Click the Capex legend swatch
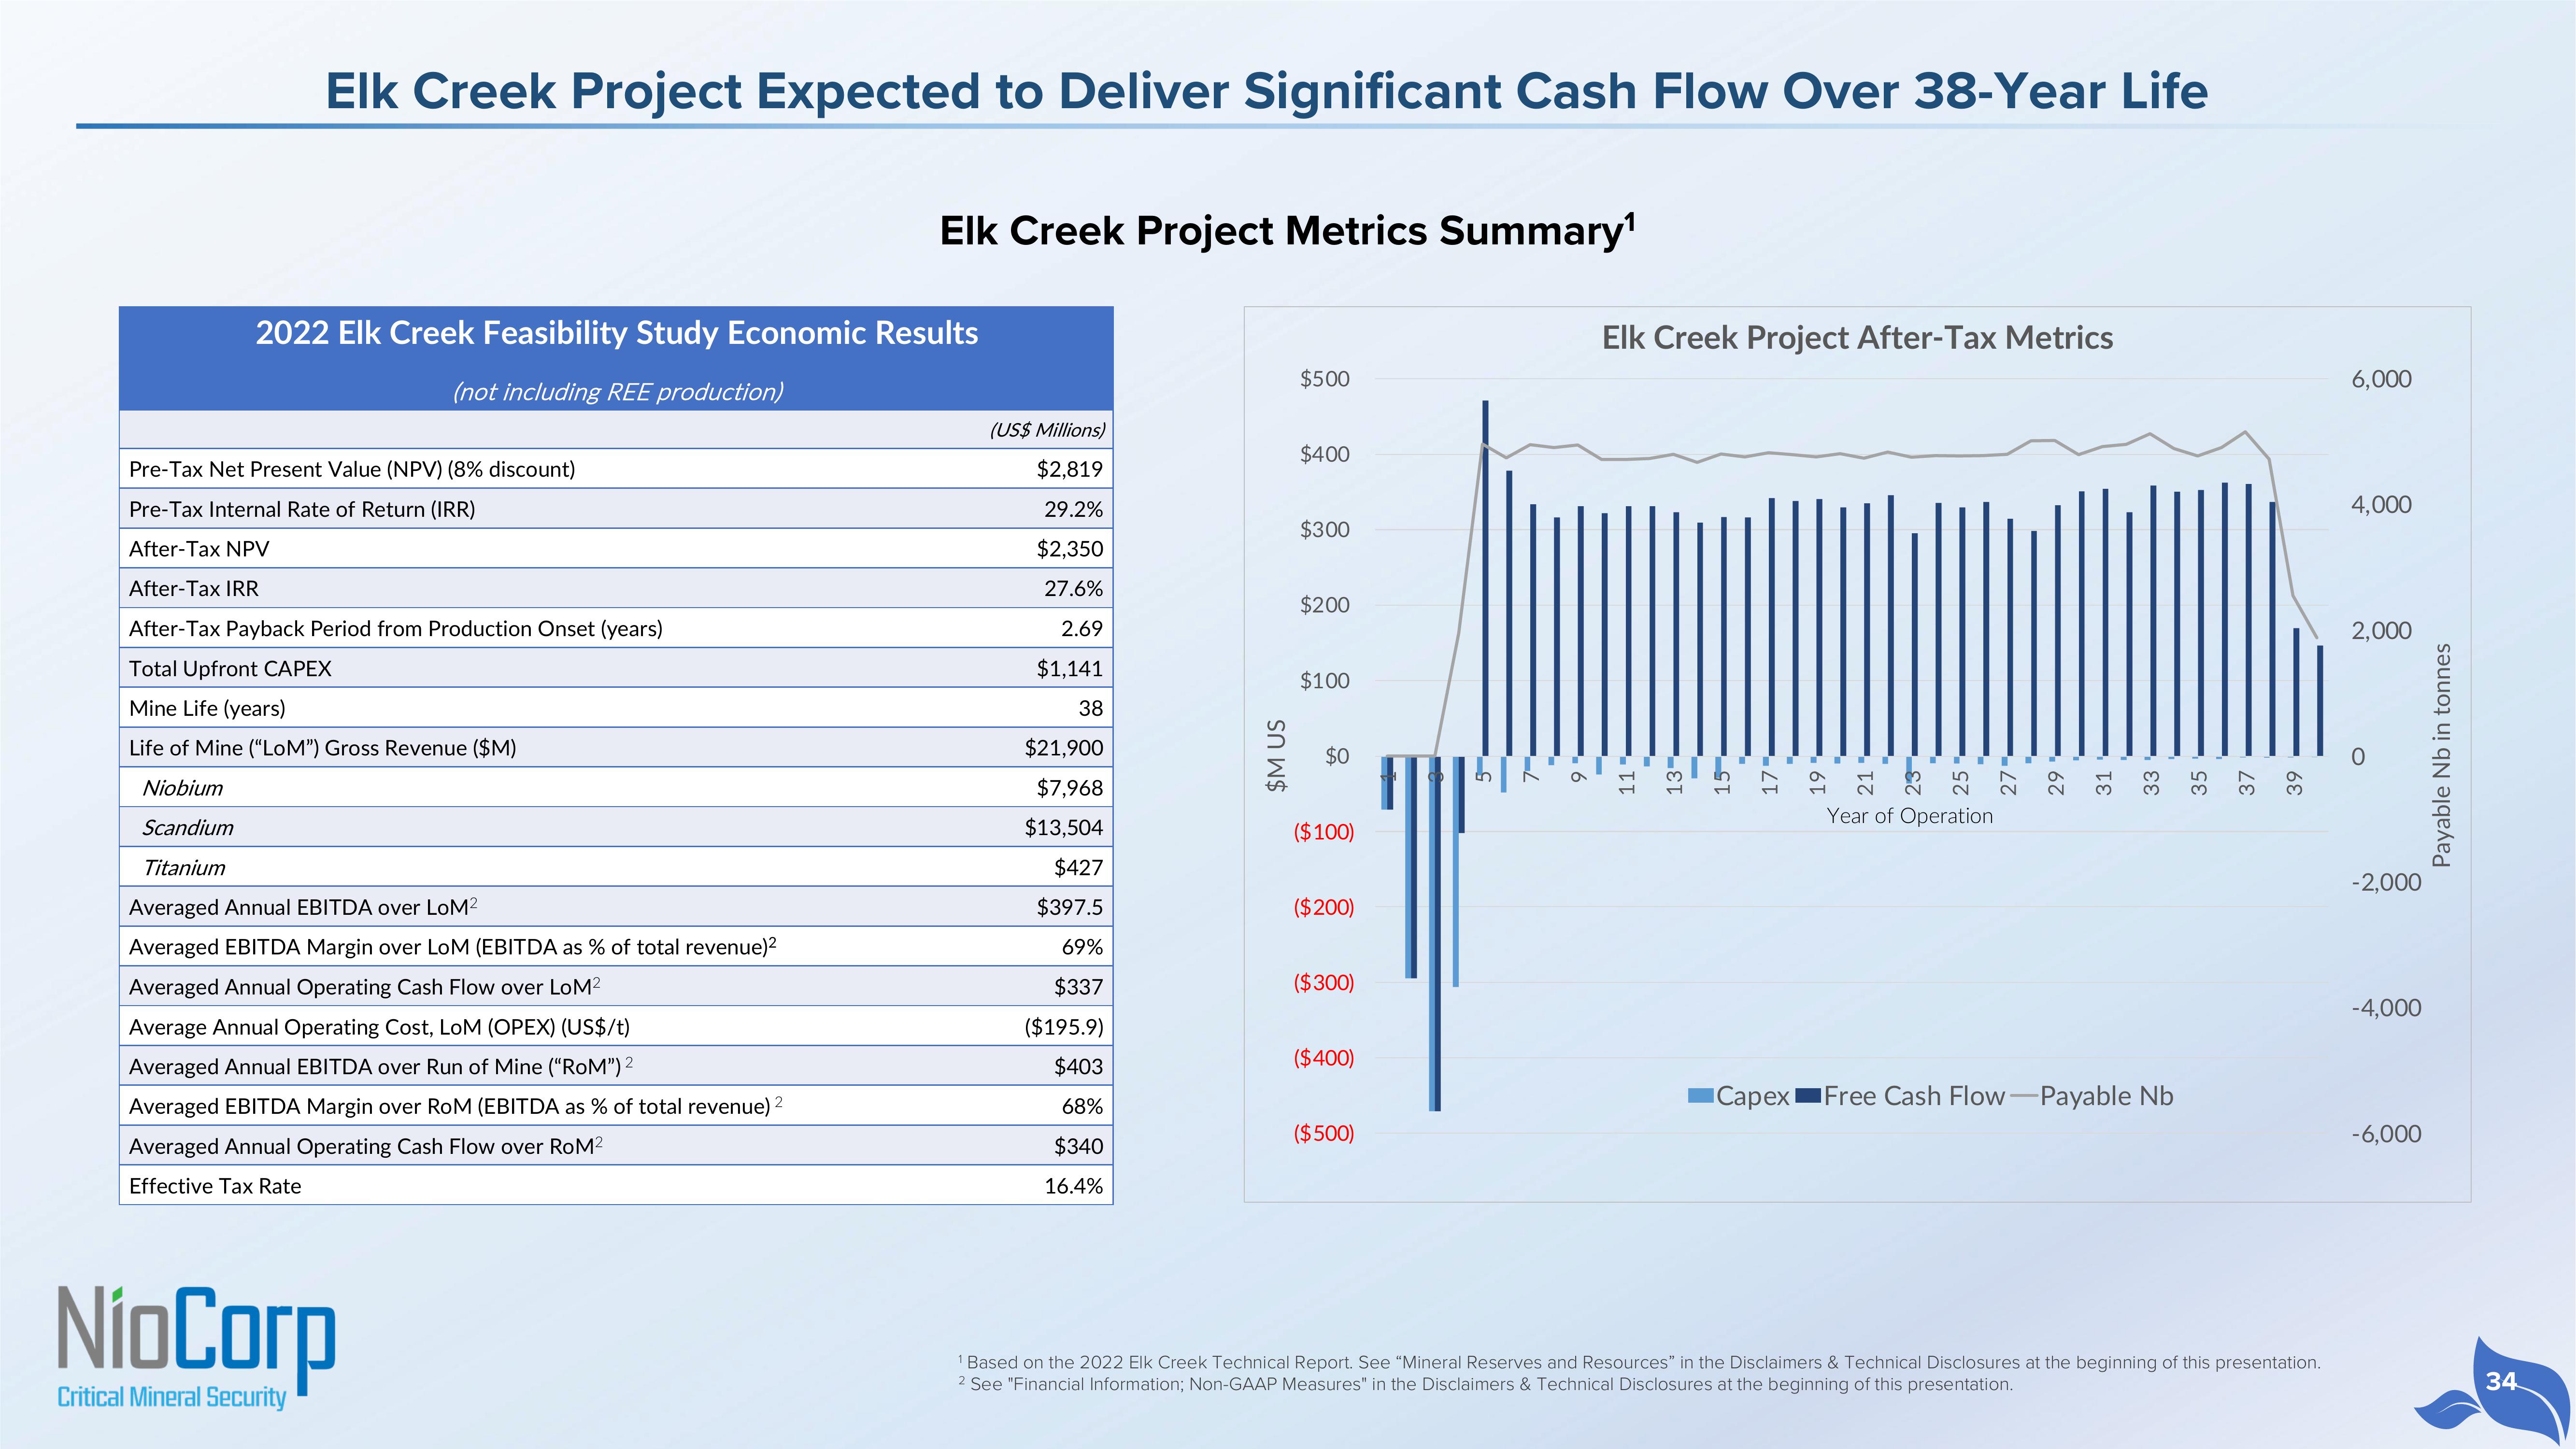The height and width of the screenshot is (1449, 2576). tap(1700, 1096)
